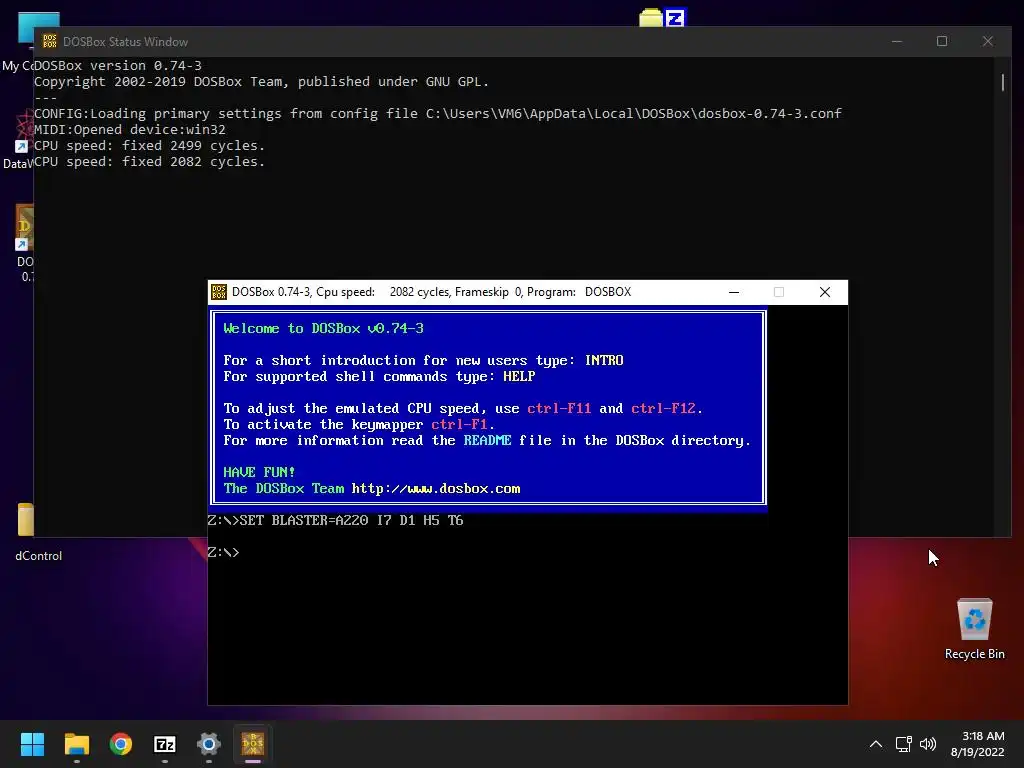Click 'CPU speed: fixed 2499 cycles.' line
This screenshot has height=768, width=1024.
150,146
